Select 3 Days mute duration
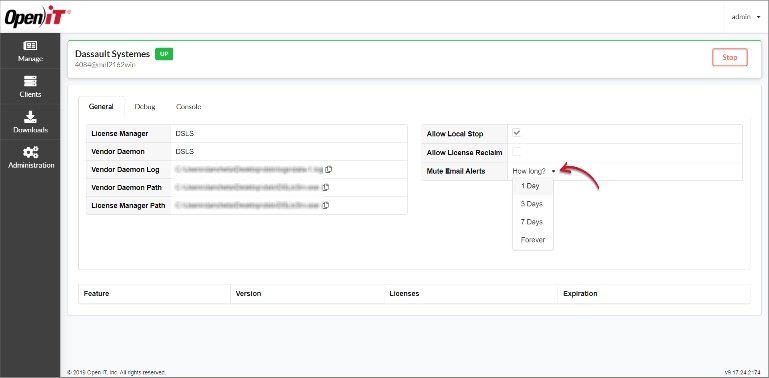 coord(533,204)
